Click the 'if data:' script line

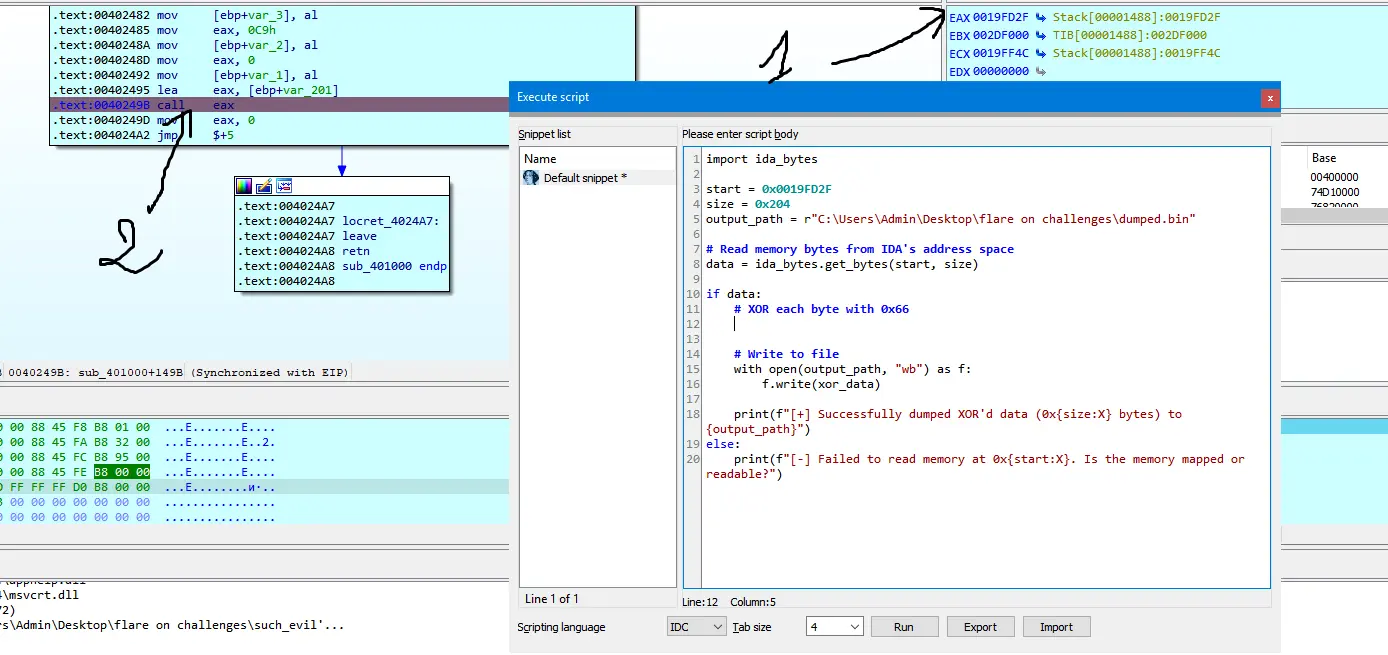(733, 294)
